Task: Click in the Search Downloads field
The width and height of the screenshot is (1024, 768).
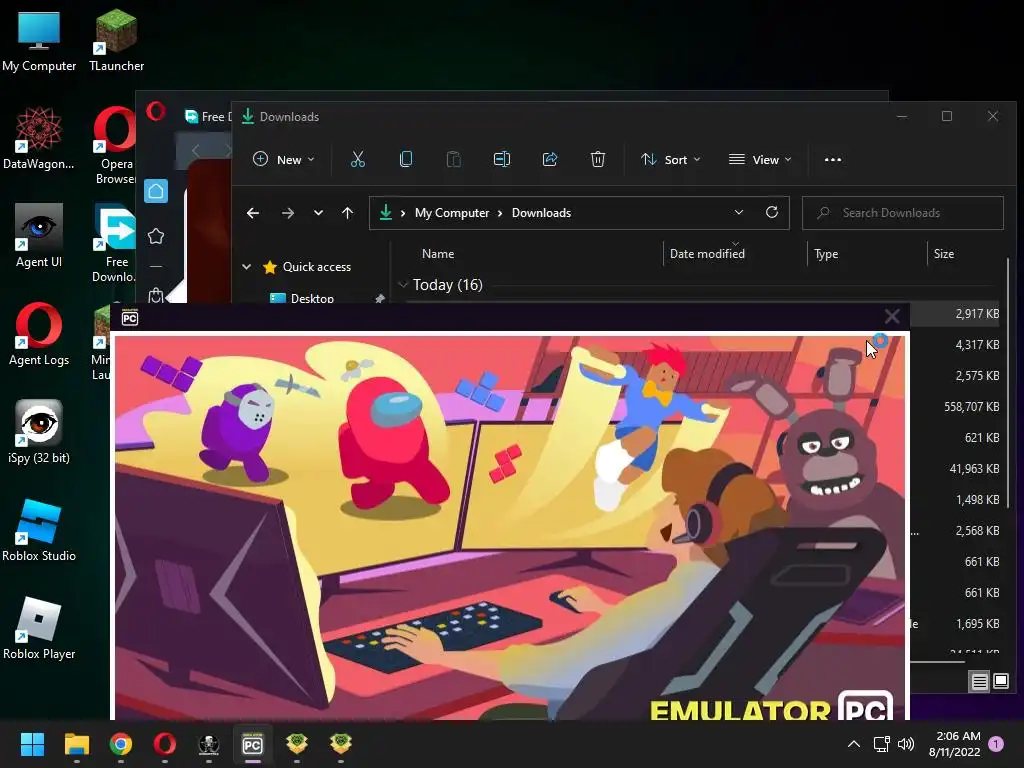Action: tap(903, 213)
